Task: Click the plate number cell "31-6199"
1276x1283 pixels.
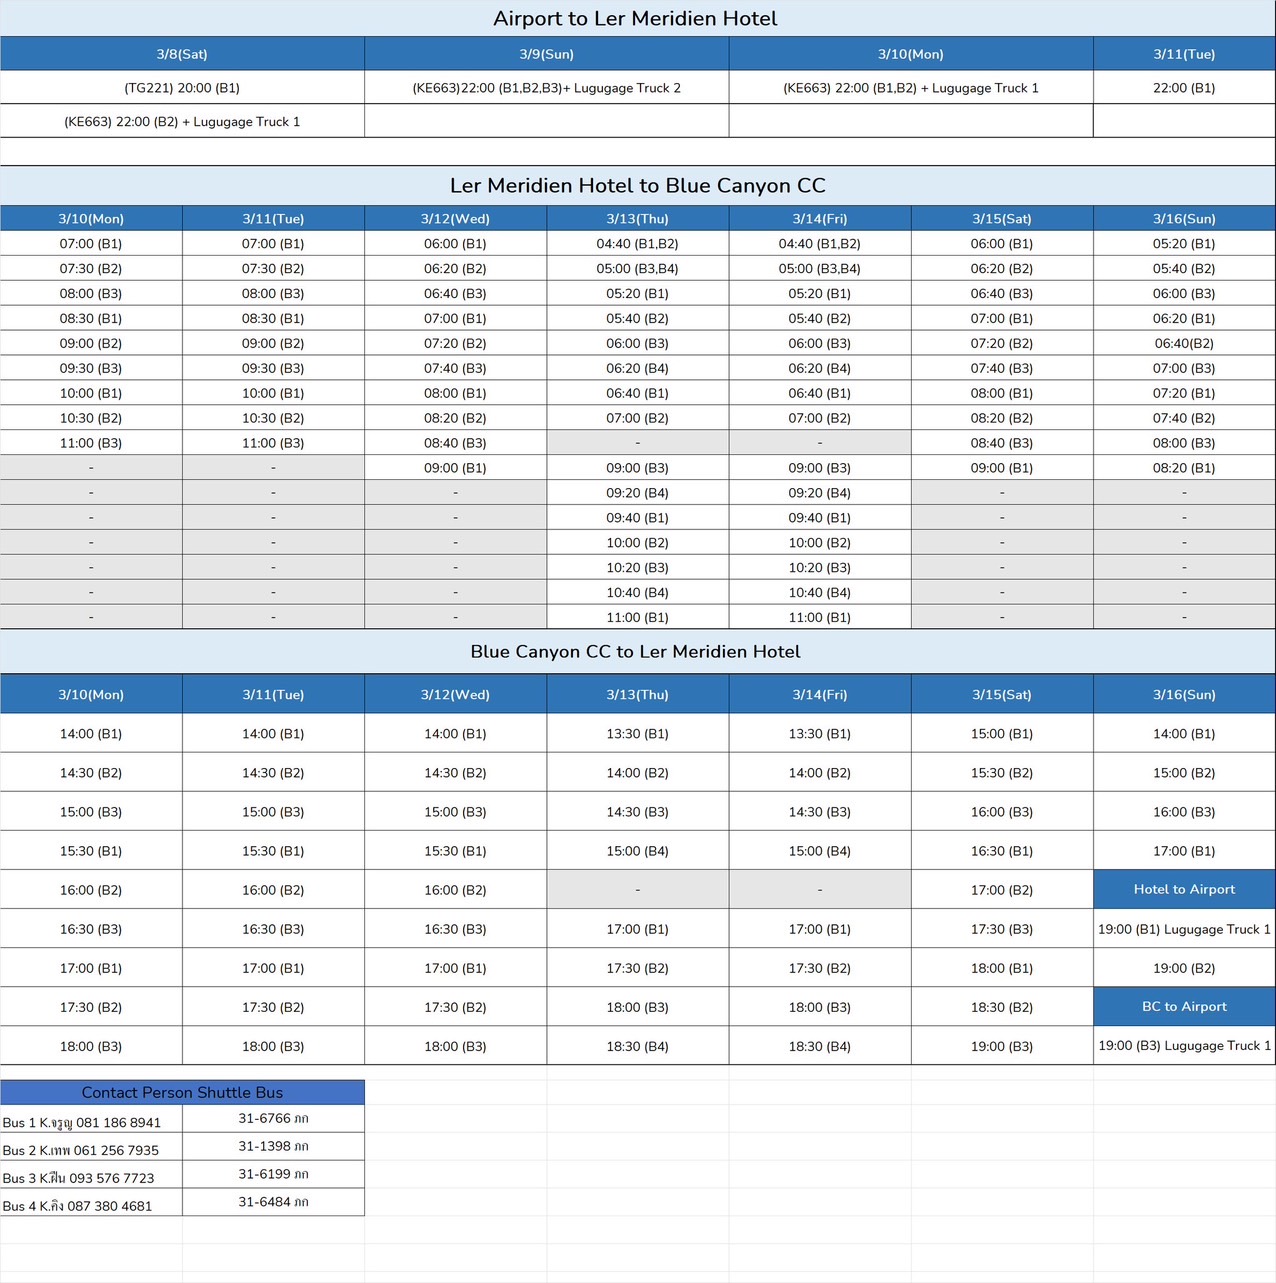Action: (x=273, y=1175)
